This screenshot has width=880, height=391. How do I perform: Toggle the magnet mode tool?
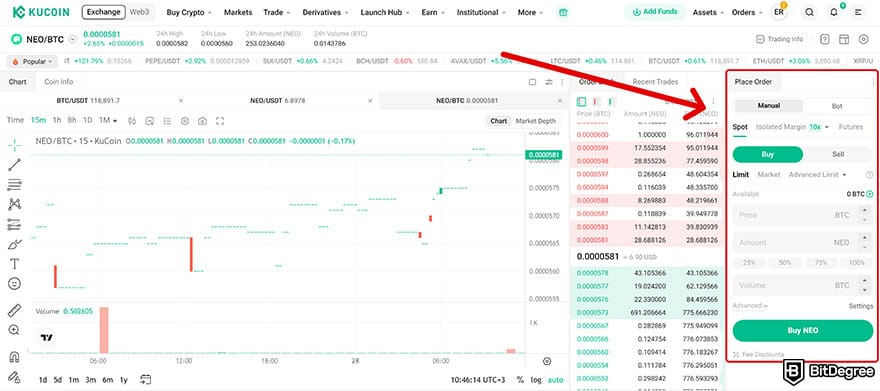coord(15,356)
